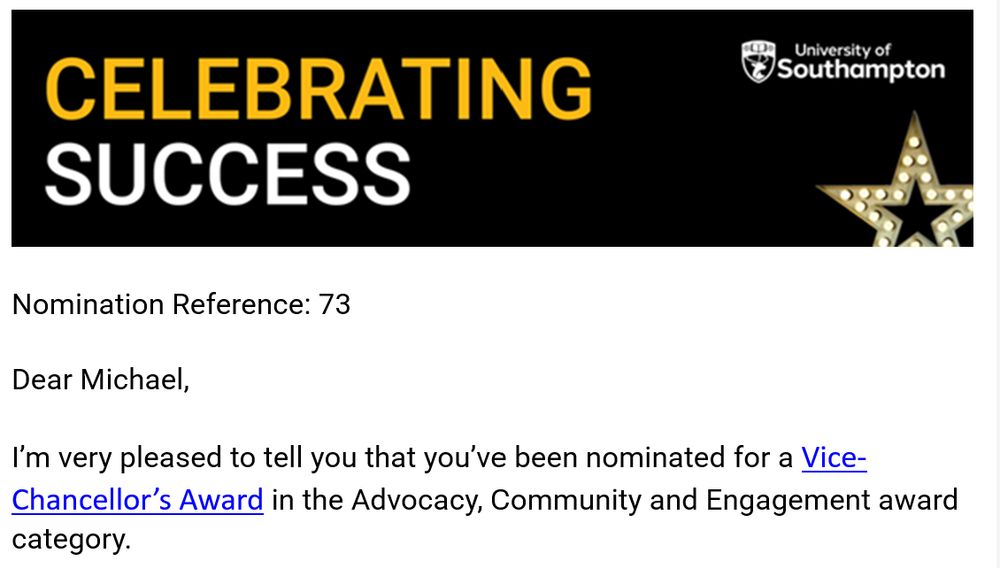Click the word 'Chancellor's' in the link
Screen dimensions: 1000x568
coord(91,499)
